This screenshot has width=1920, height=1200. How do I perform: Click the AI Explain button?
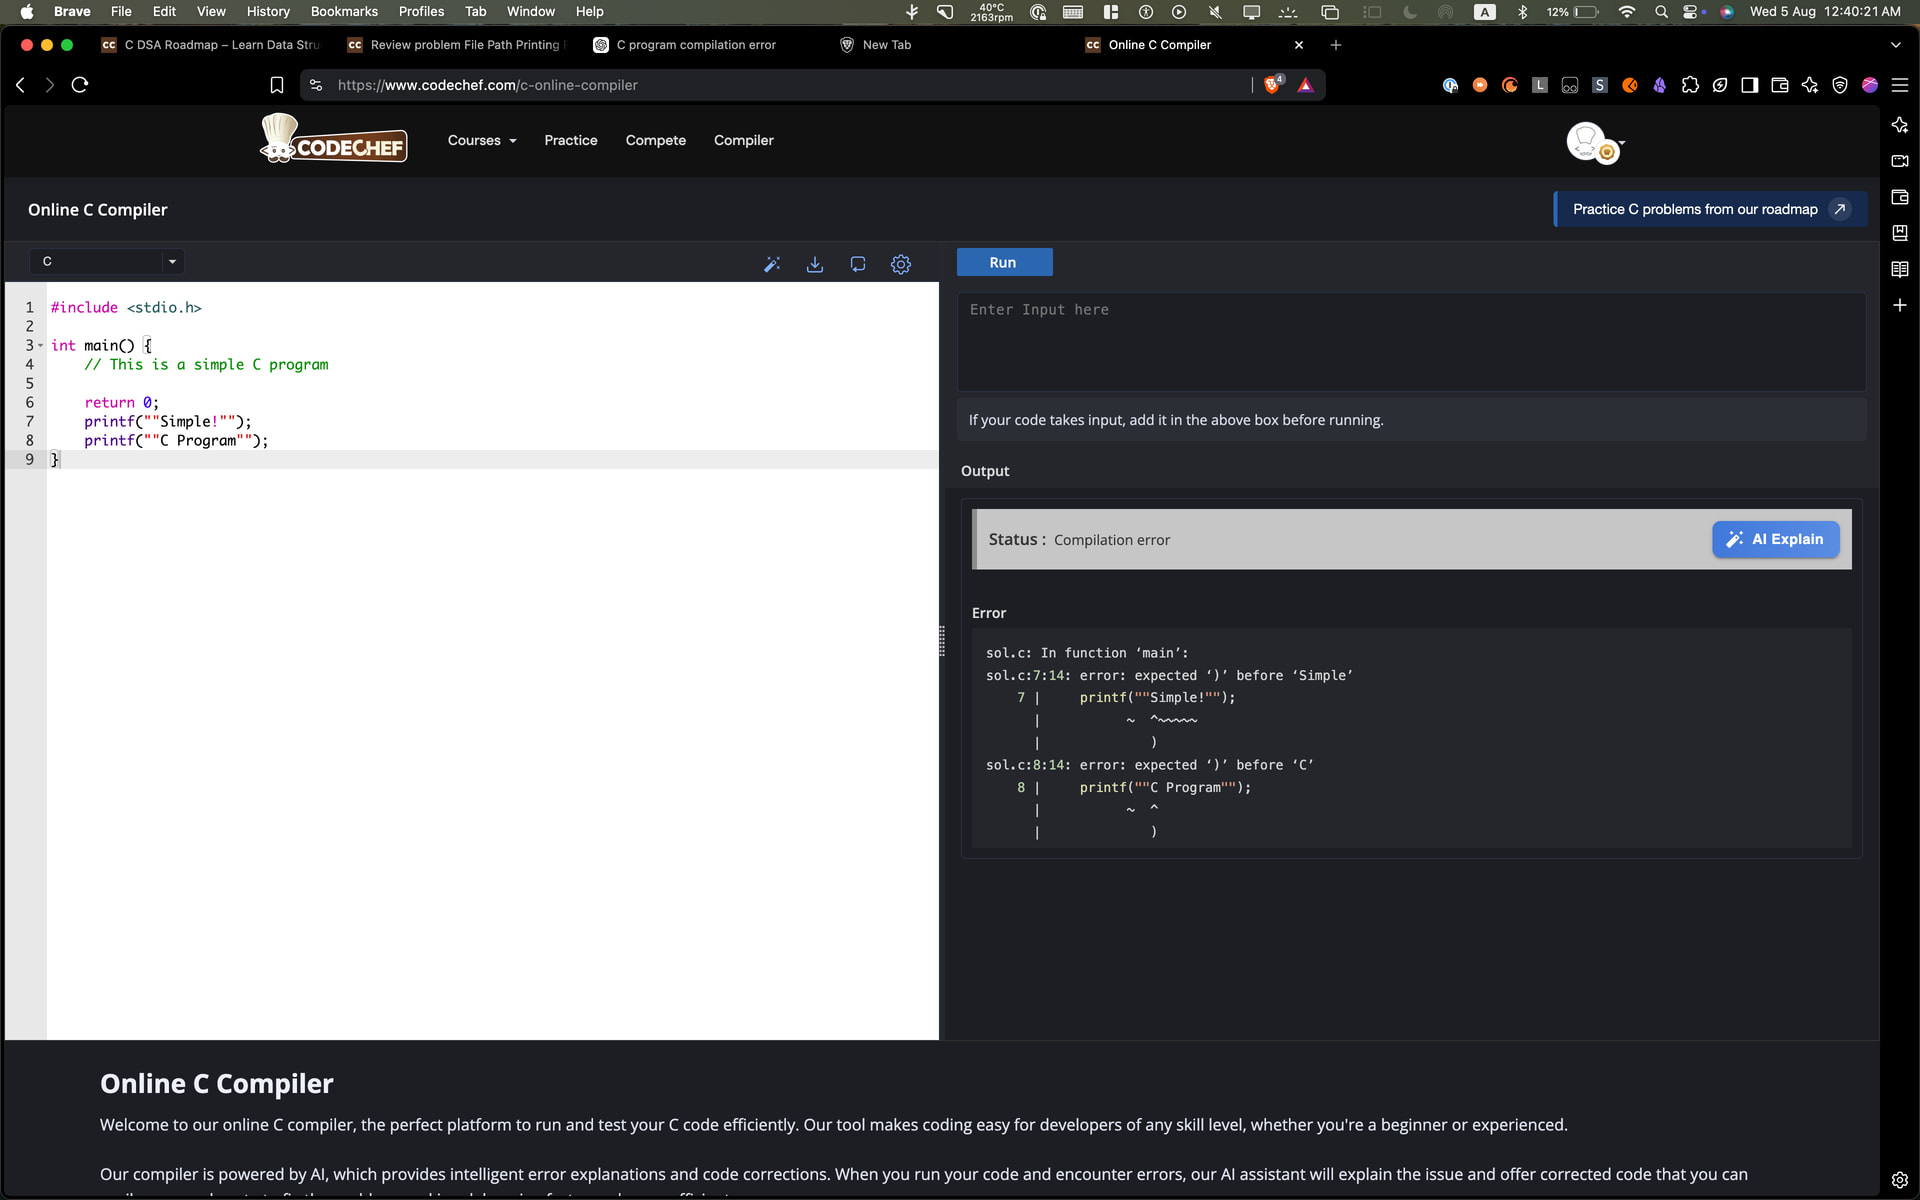click(x=1775, y=539)
